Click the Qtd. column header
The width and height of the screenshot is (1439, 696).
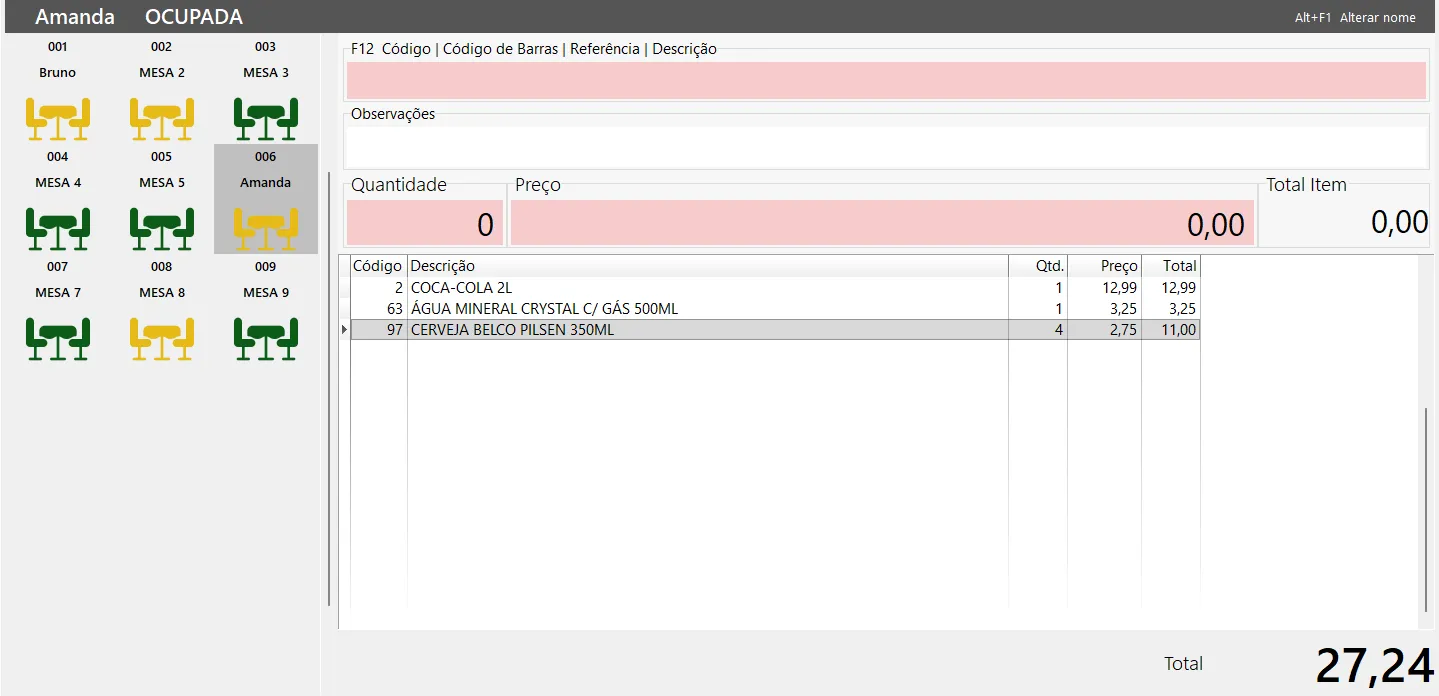click(1038, 266)
